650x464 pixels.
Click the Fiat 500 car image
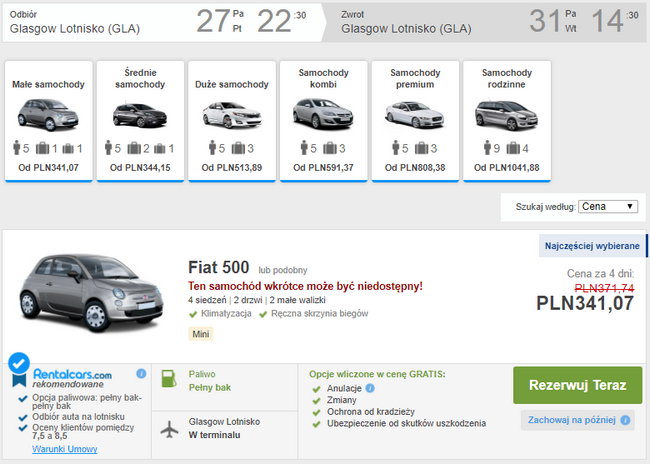(x=92, y=293)
